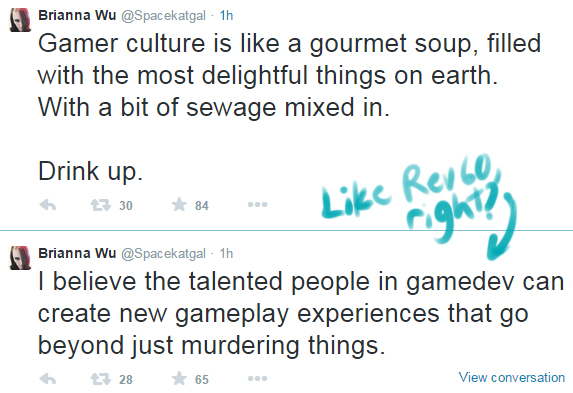This screenshot has height=393, width=573.
Task: Open more options on second tweet
Action: 257,378
